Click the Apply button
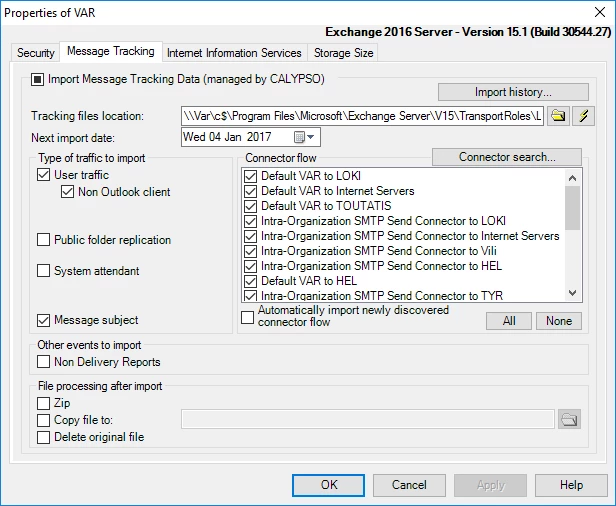This screenshot has height=506, width=616. [x=490, y=485]
